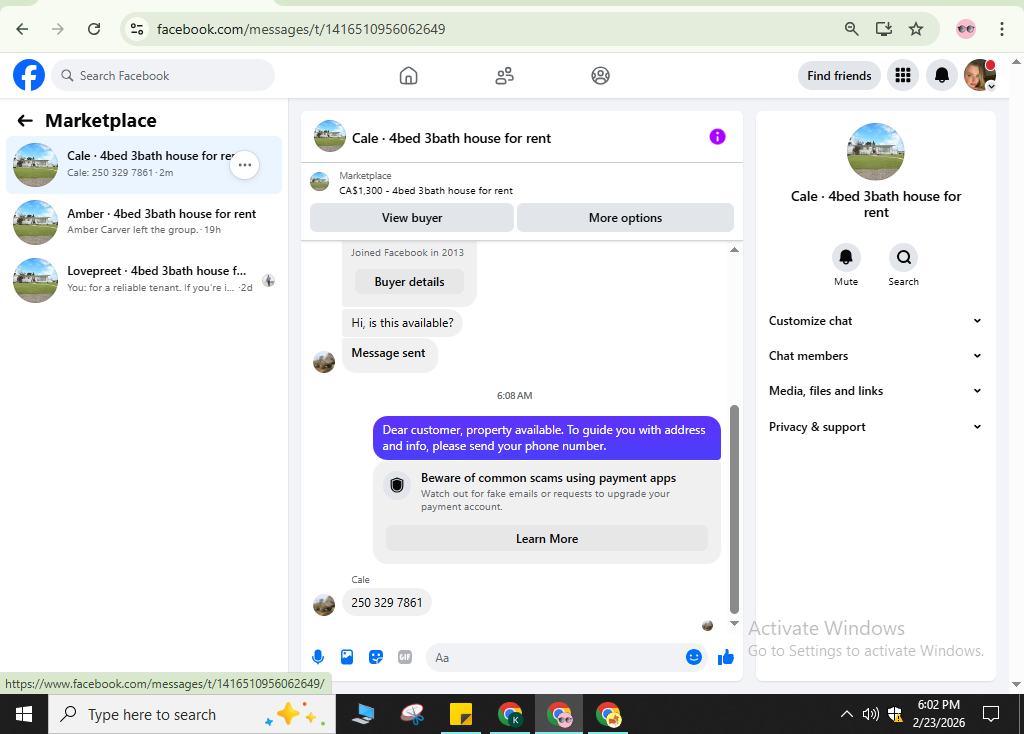Viewport: 1024px width, 734px height.
Task: Open Buyer details
Action: tap(409, 281)
